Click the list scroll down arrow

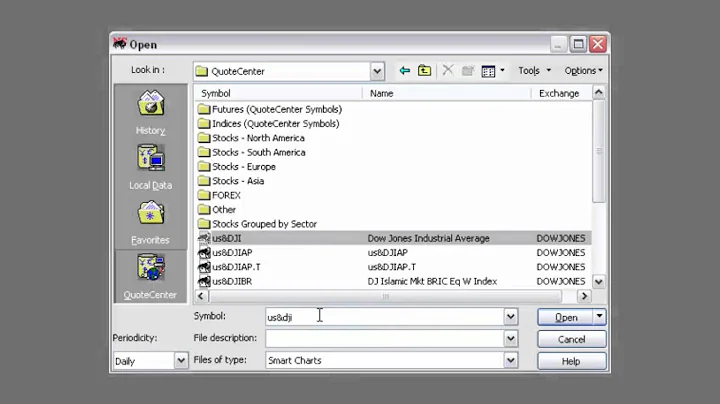click(599, 281)
